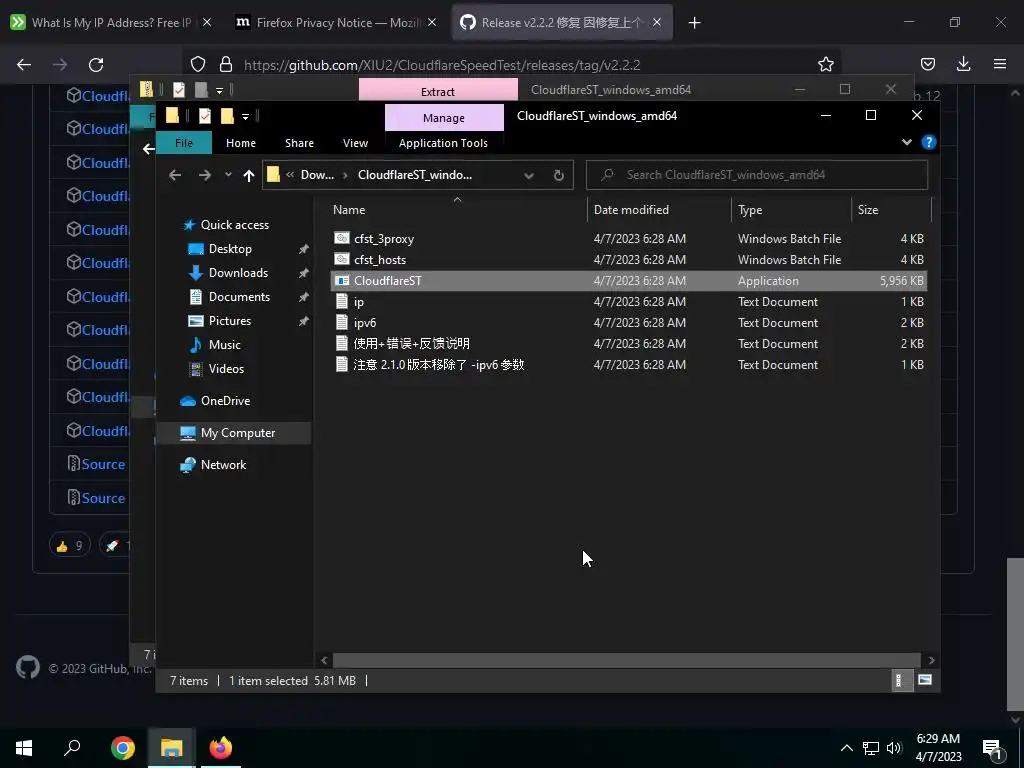This screenshot has height=768, width=1024.
Task: Select the CloudflareST application icon
Action: click(342, 280)
